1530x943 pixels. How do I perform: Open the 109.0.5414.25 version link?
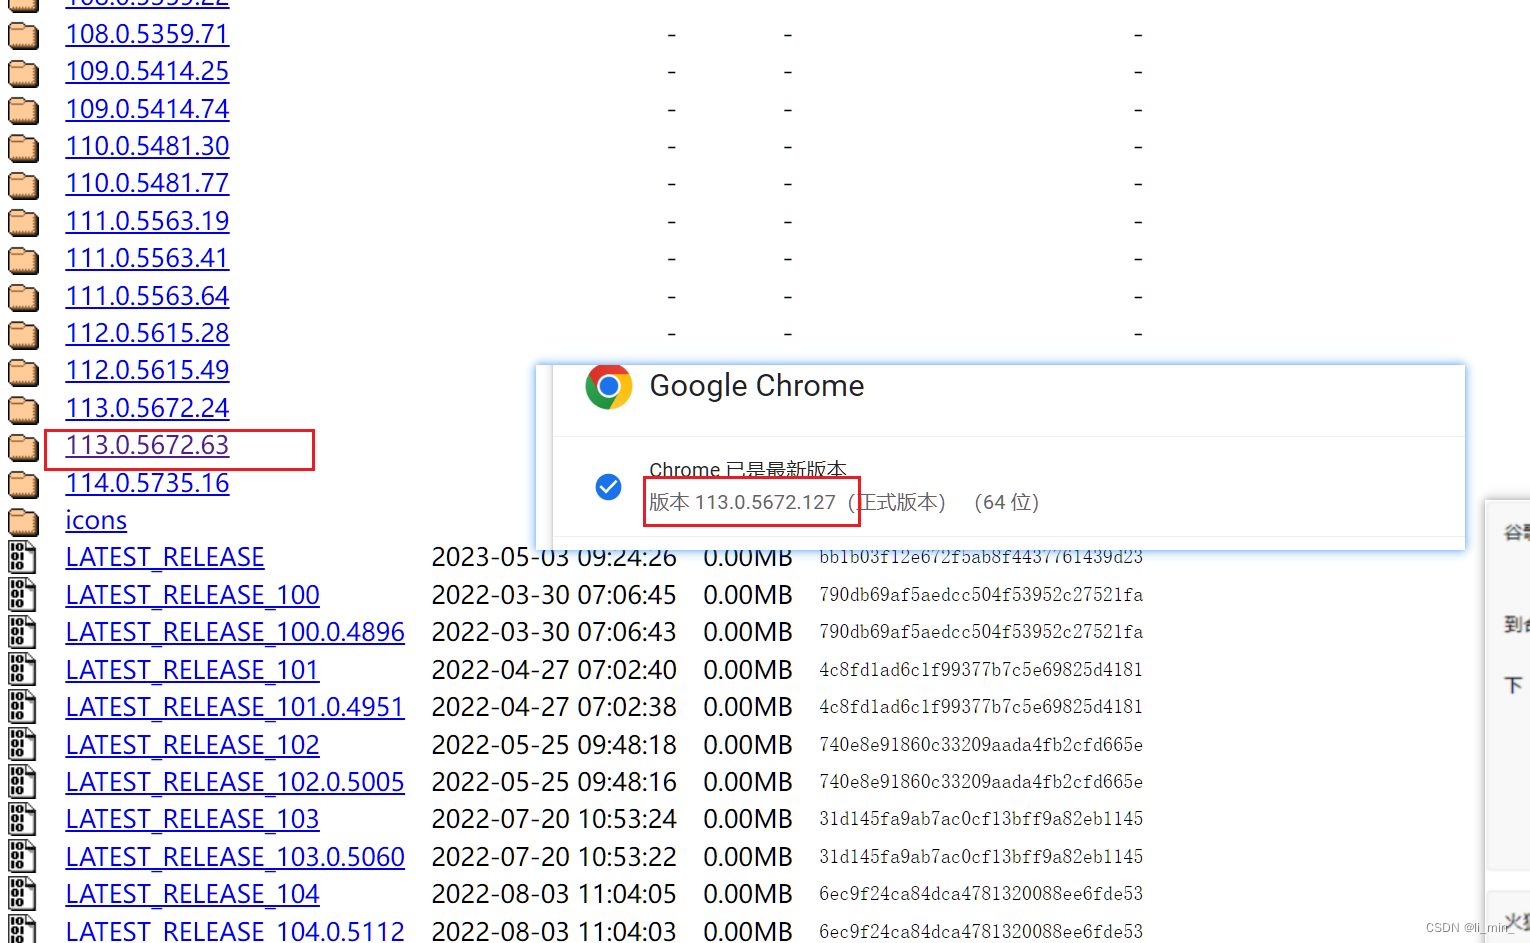146,71
